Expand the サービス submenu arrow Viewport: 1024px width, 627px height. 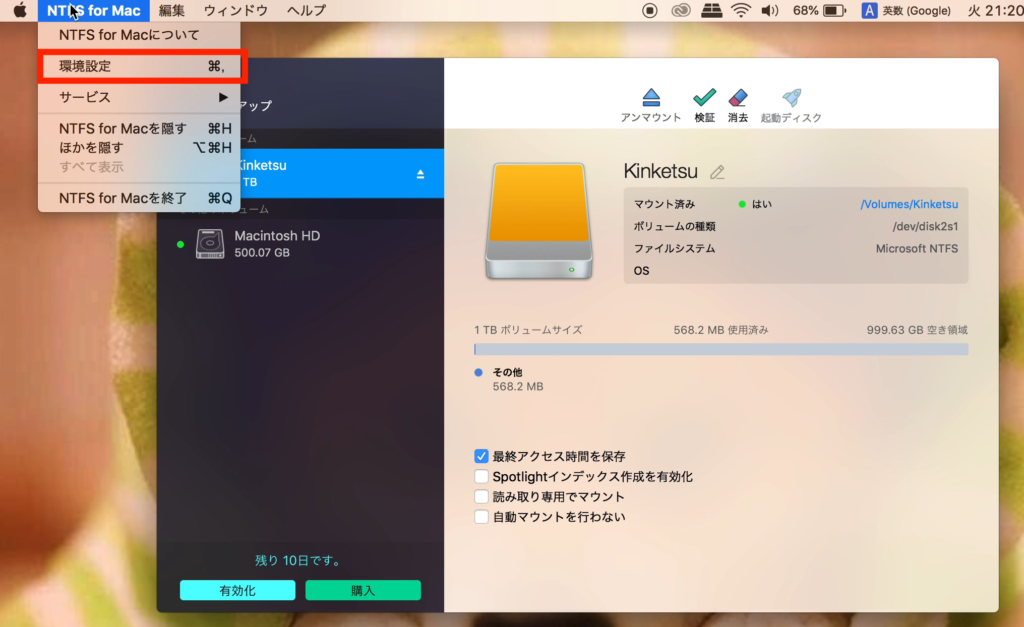pos(223,97)
